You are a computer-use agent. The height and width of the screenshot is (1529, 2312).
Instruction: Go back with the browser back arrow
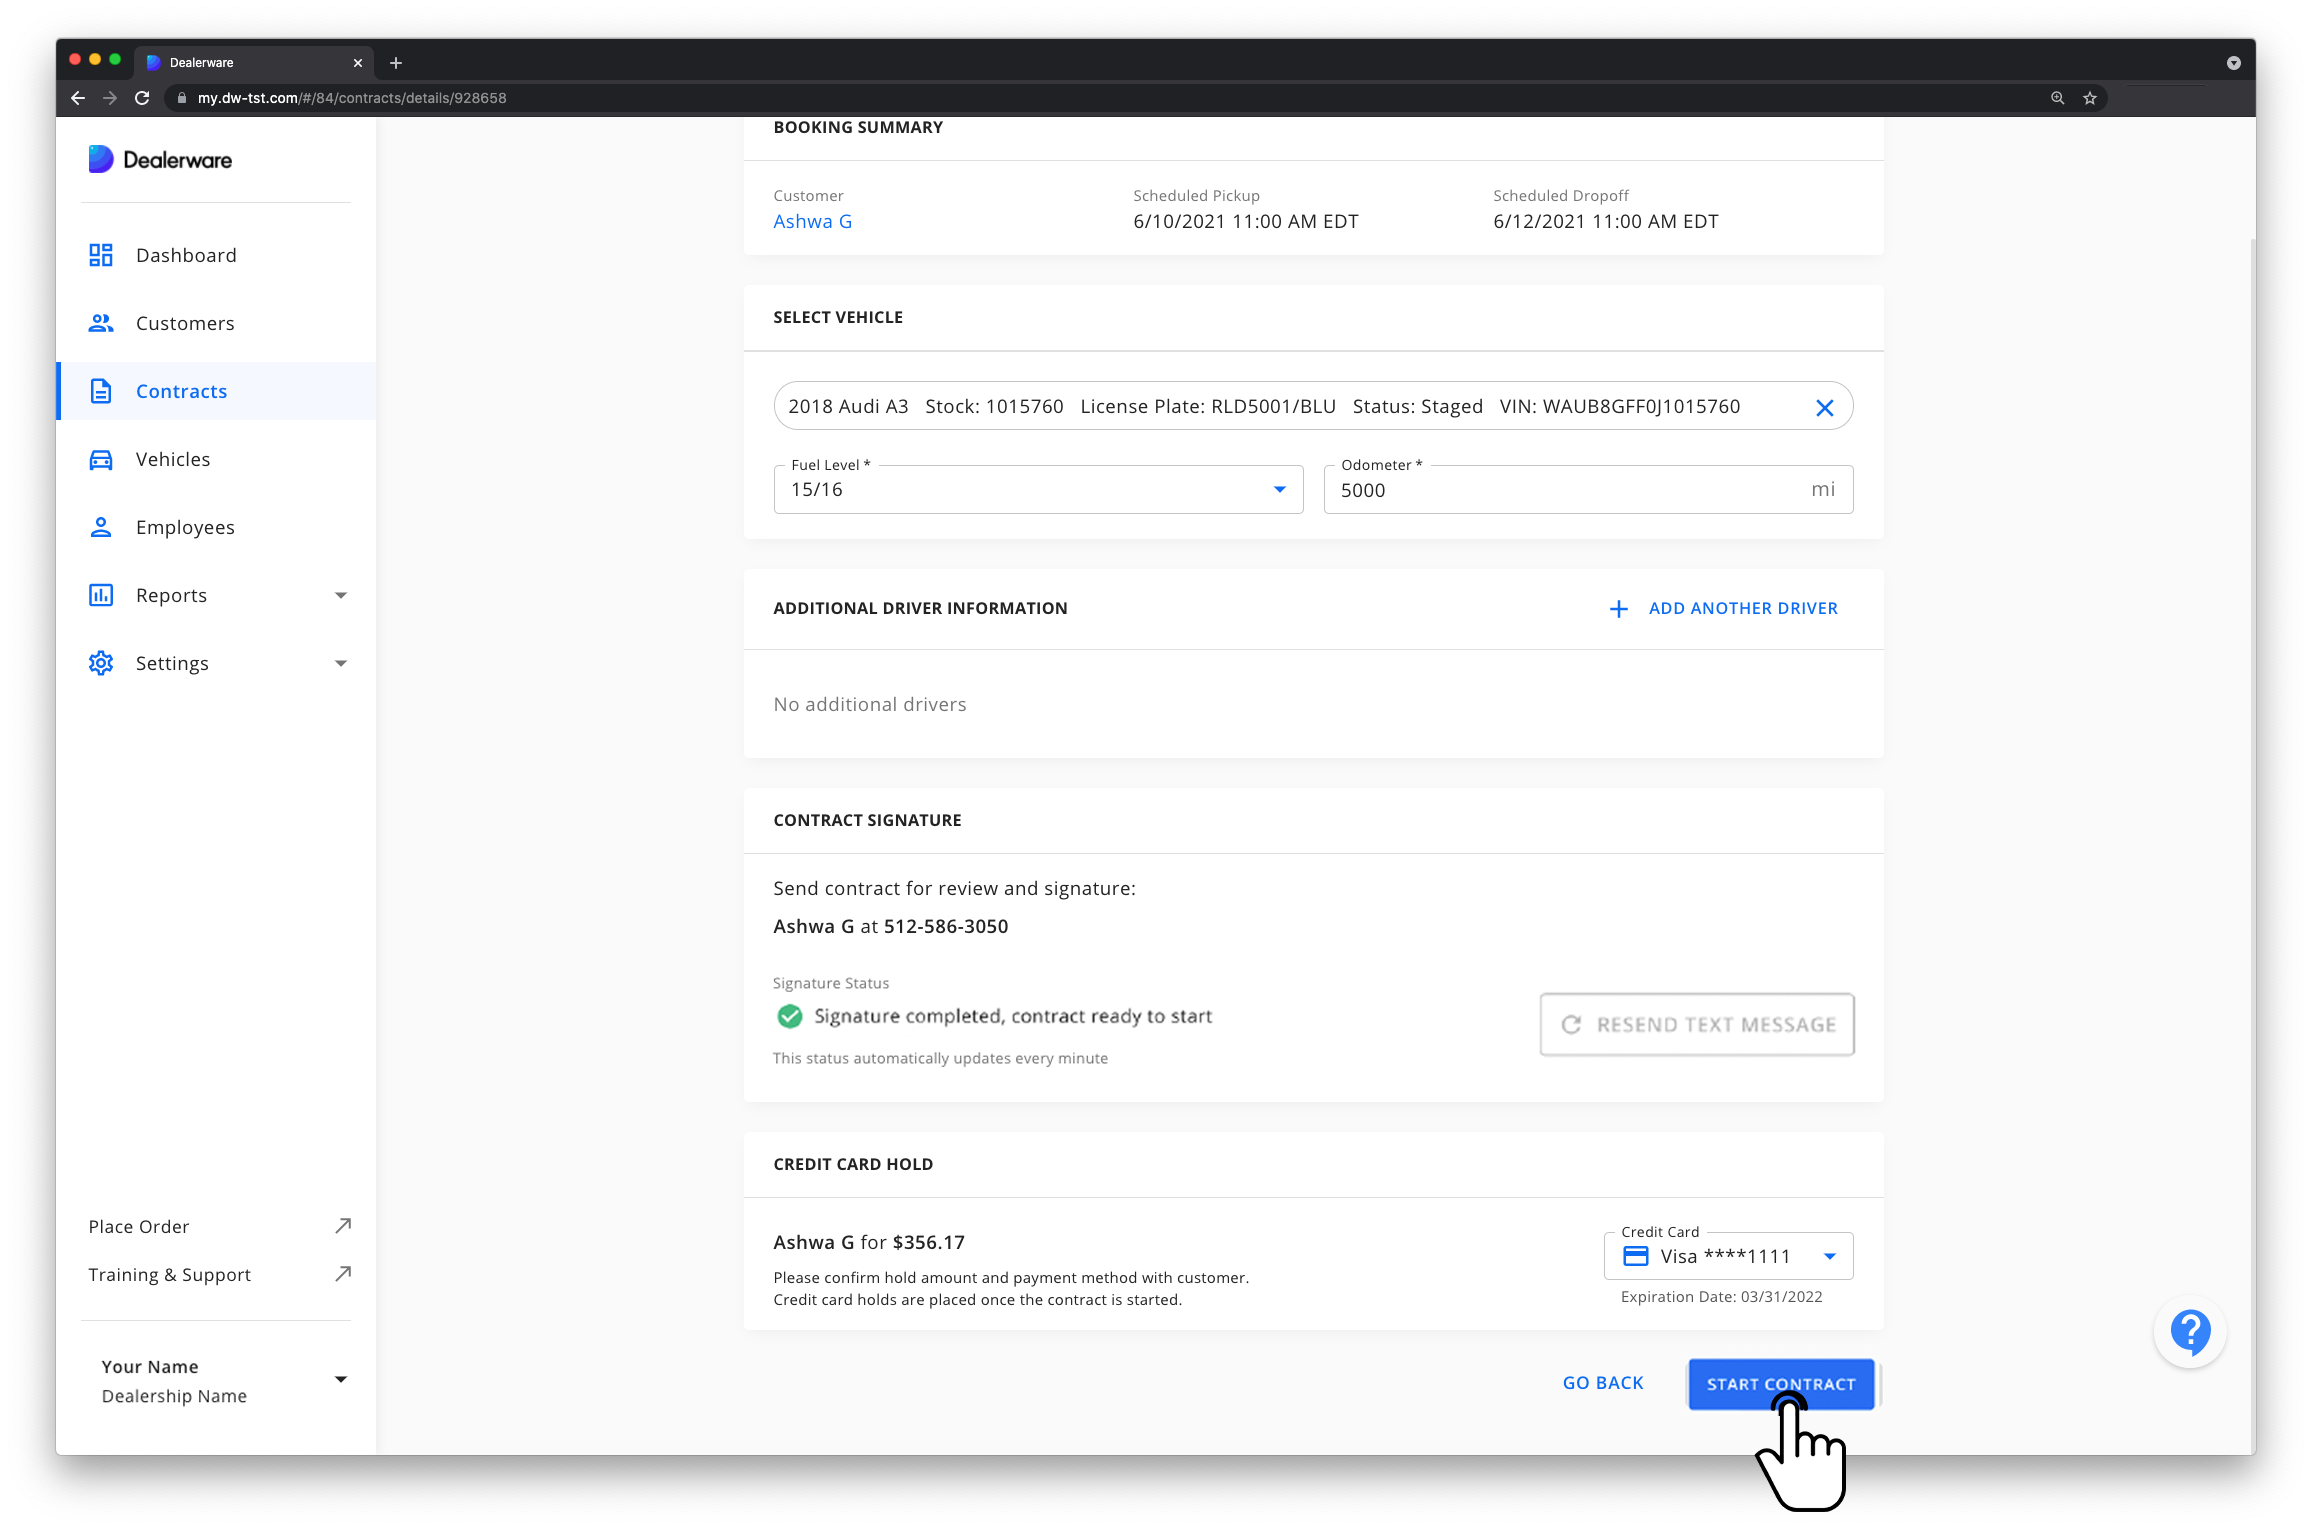point(78,98)
